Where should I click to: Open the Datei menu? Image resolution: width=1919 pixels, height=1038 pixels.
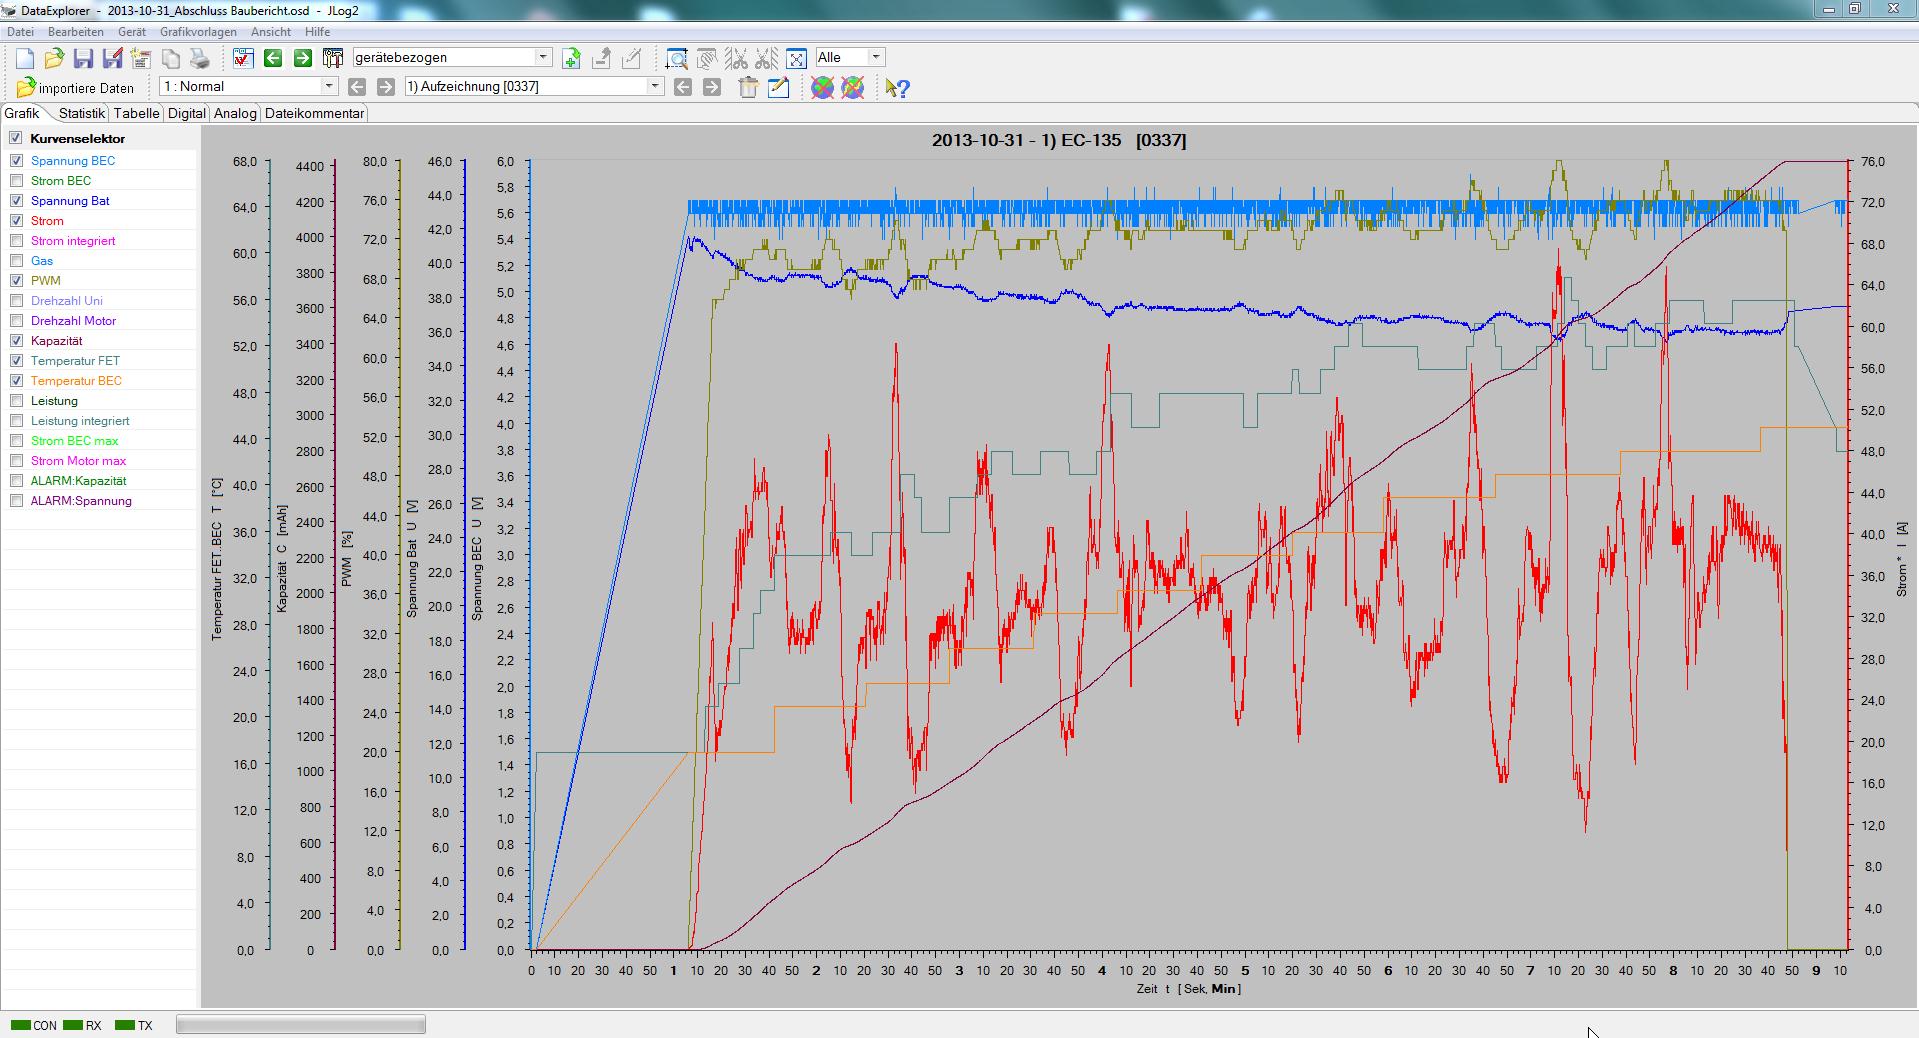[20, 32]
